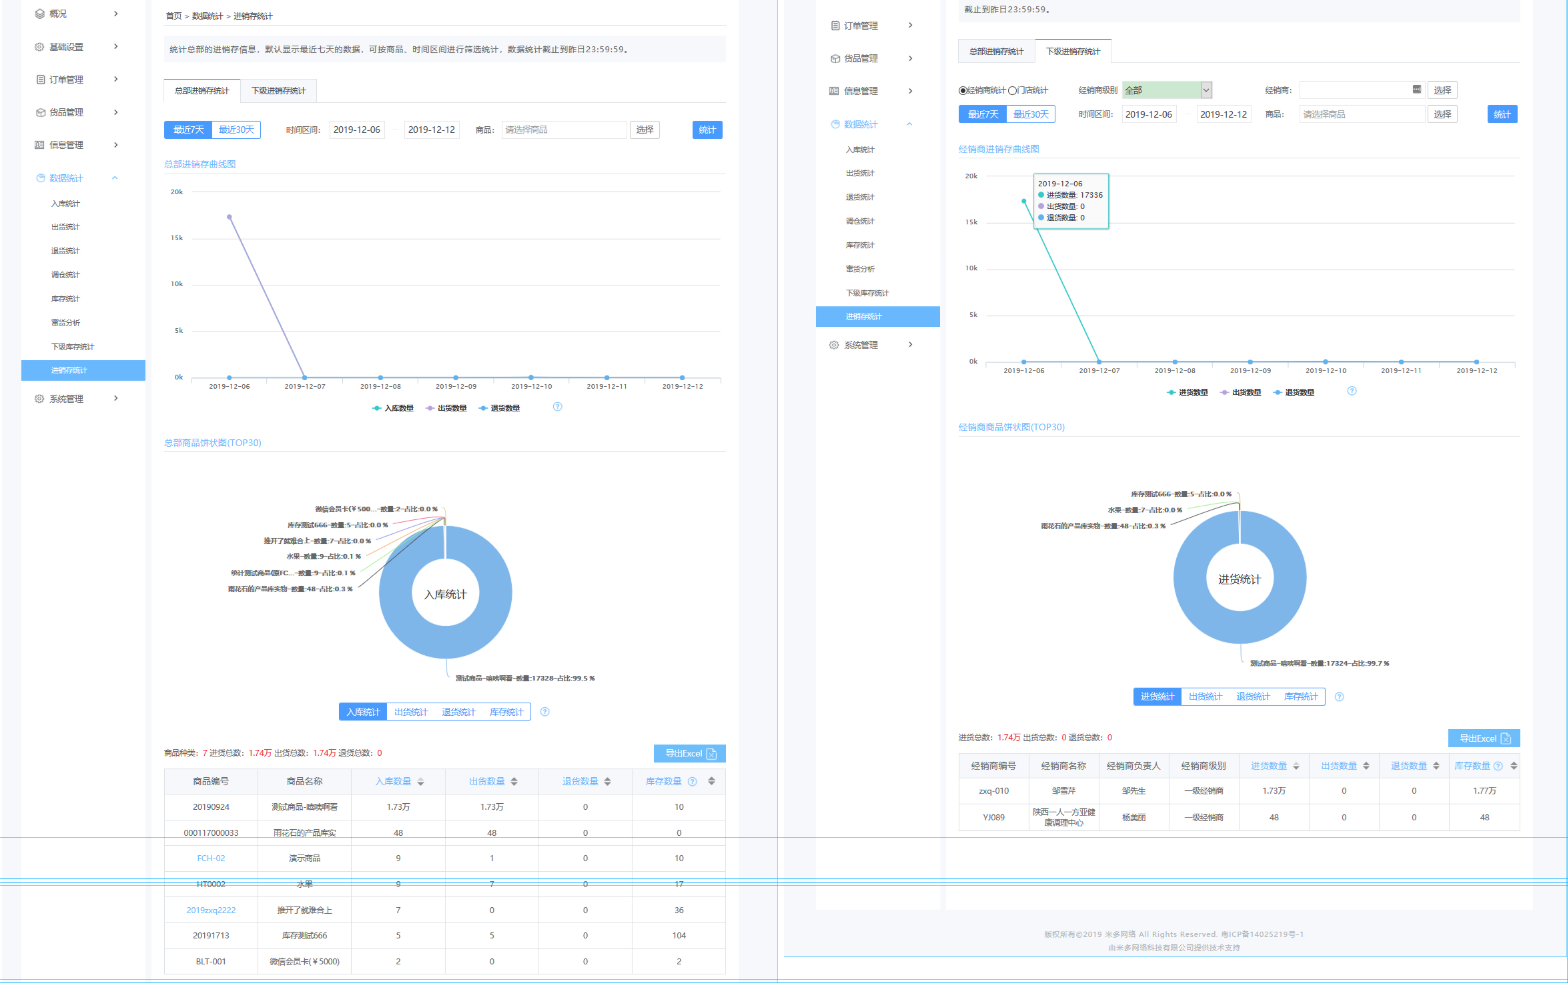
Task: Click help icon next to right 库存统计 segment
Action: click(1340, 697)
